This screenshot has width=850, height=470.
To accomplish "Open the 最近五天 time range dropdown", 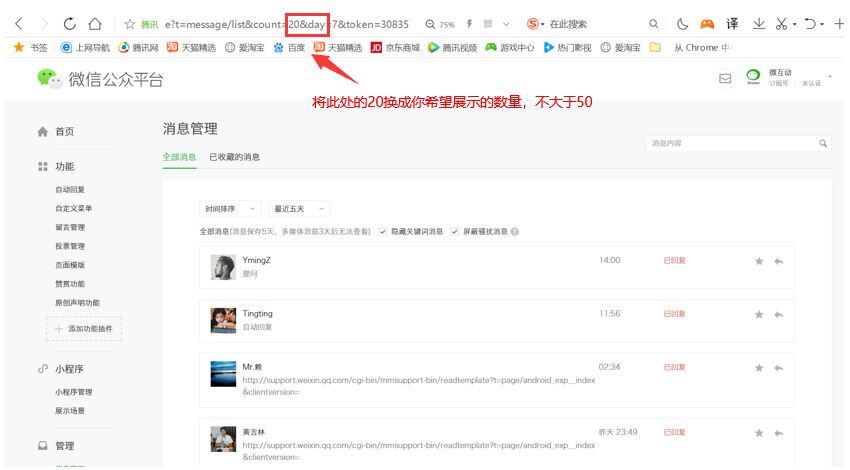I will 299,209.
